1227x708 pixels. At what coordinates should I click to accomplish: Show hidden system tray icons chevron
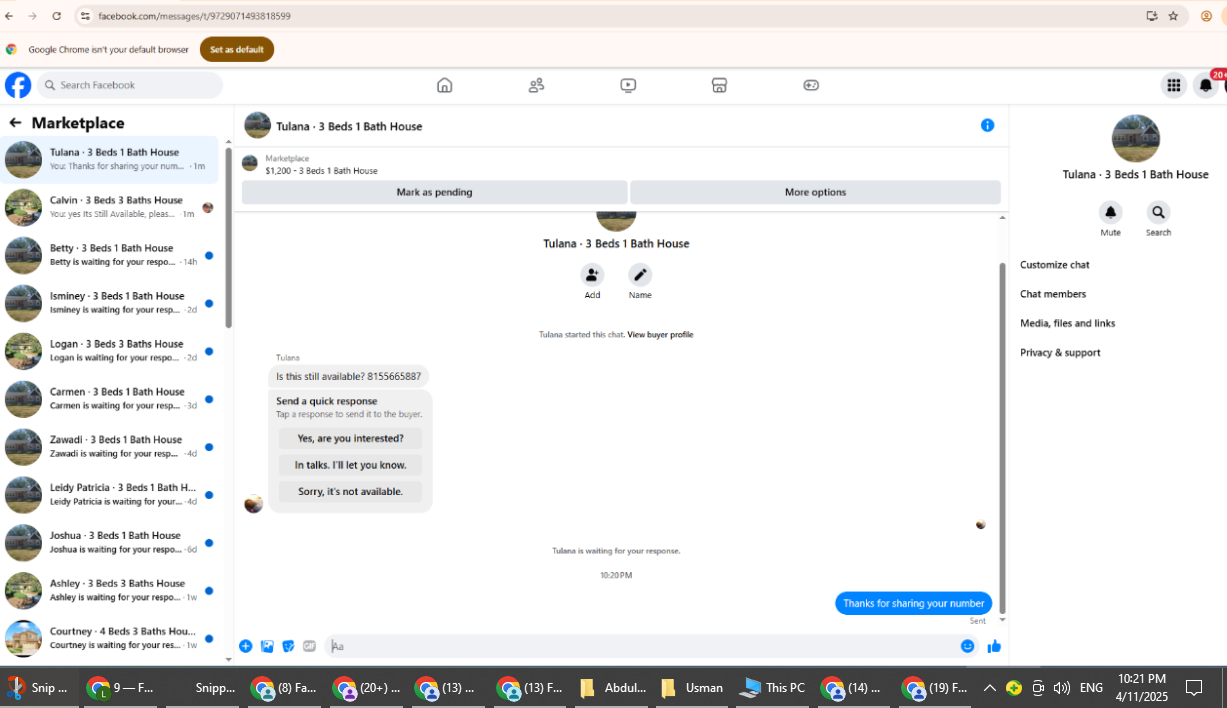[x=989, y=688]
